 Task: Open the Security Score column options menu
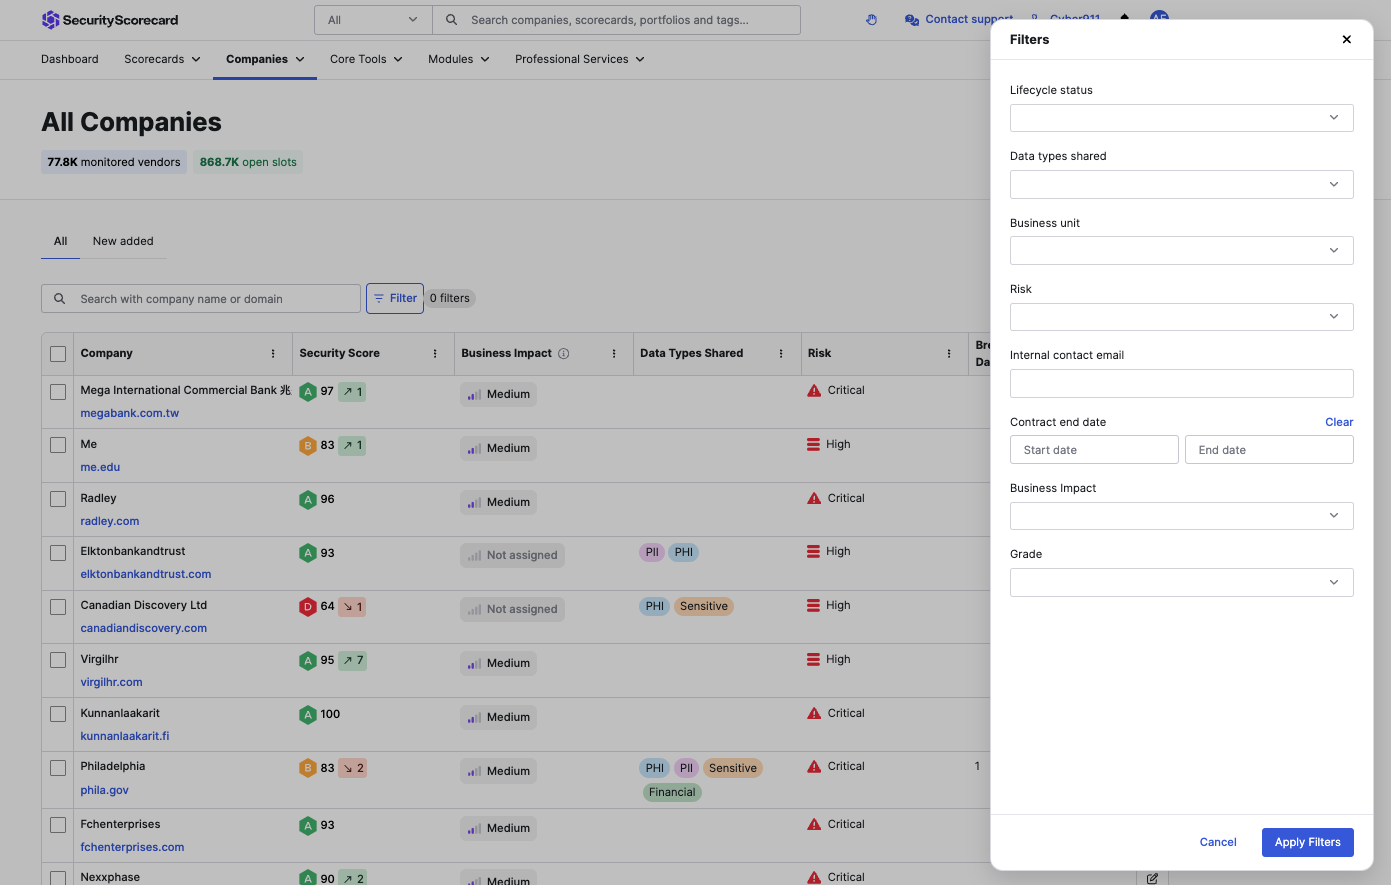pos(435,354)
